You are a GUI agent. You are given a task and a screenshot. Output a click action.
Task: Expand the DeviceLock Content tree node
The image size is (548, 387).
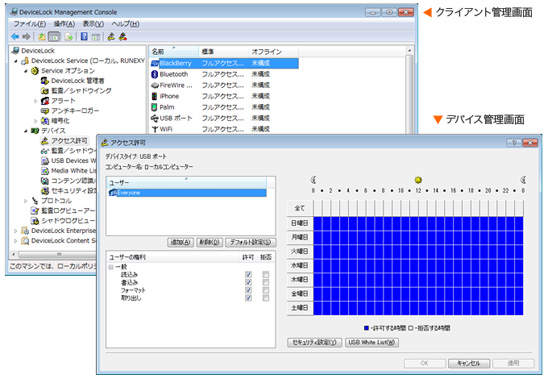click(15, 241)
